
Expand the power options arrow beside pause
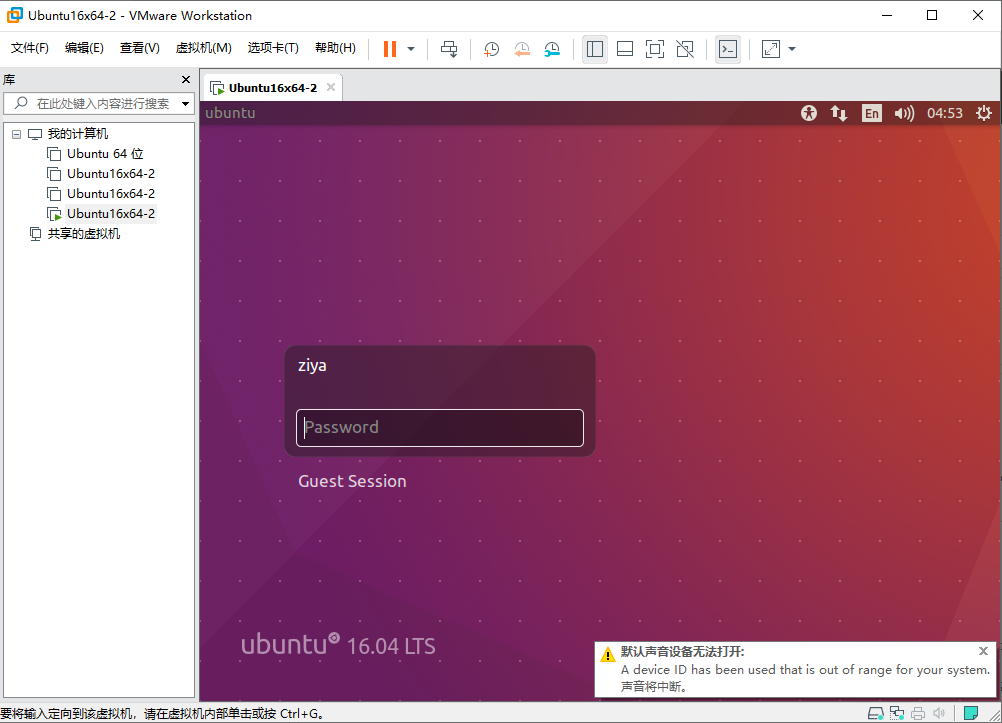click(x=411, y=49)
